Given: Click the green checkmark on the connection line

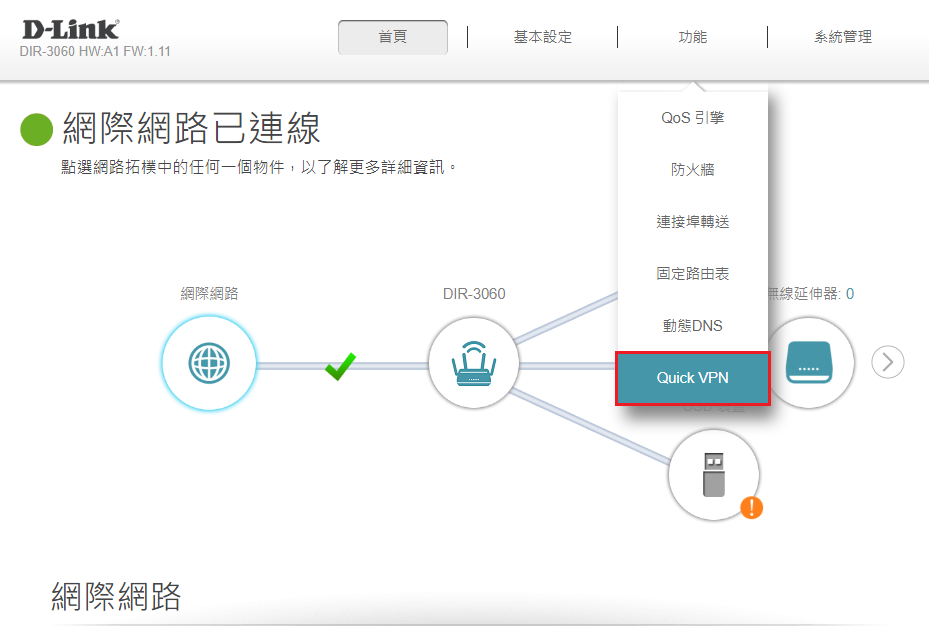Looking at the screenshot, I should click(x=340, y=366).
